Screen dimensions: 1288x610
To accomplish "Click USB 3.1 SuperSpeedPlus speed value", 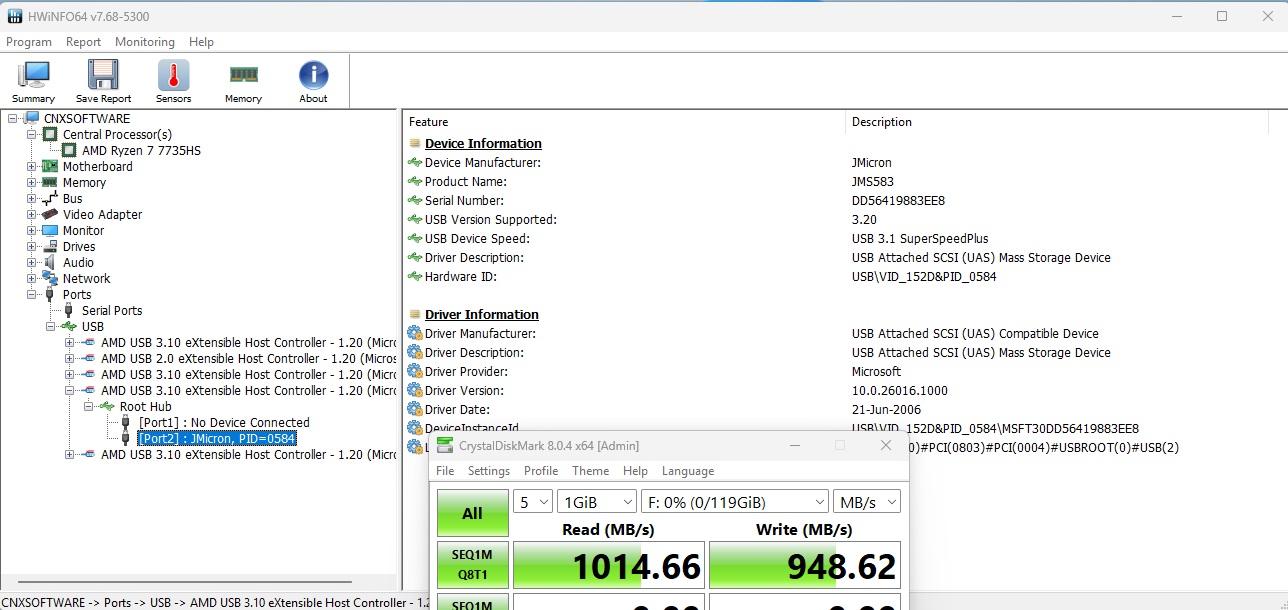I will coord(919,239).
